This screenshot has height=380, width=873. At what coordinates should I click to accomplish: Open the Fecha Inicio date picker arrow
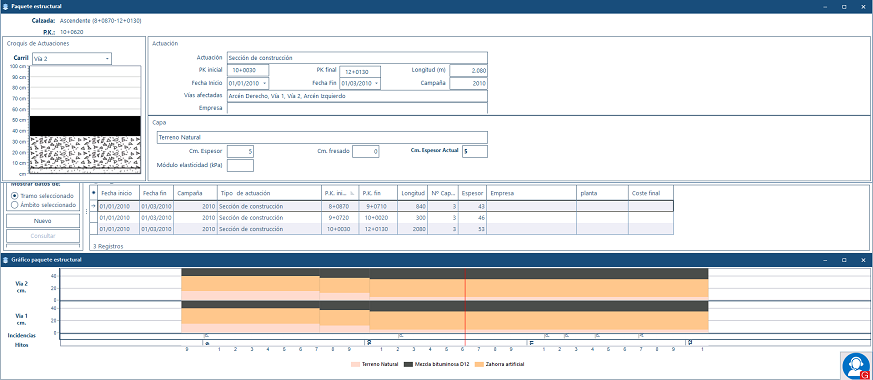pos(264,83)
